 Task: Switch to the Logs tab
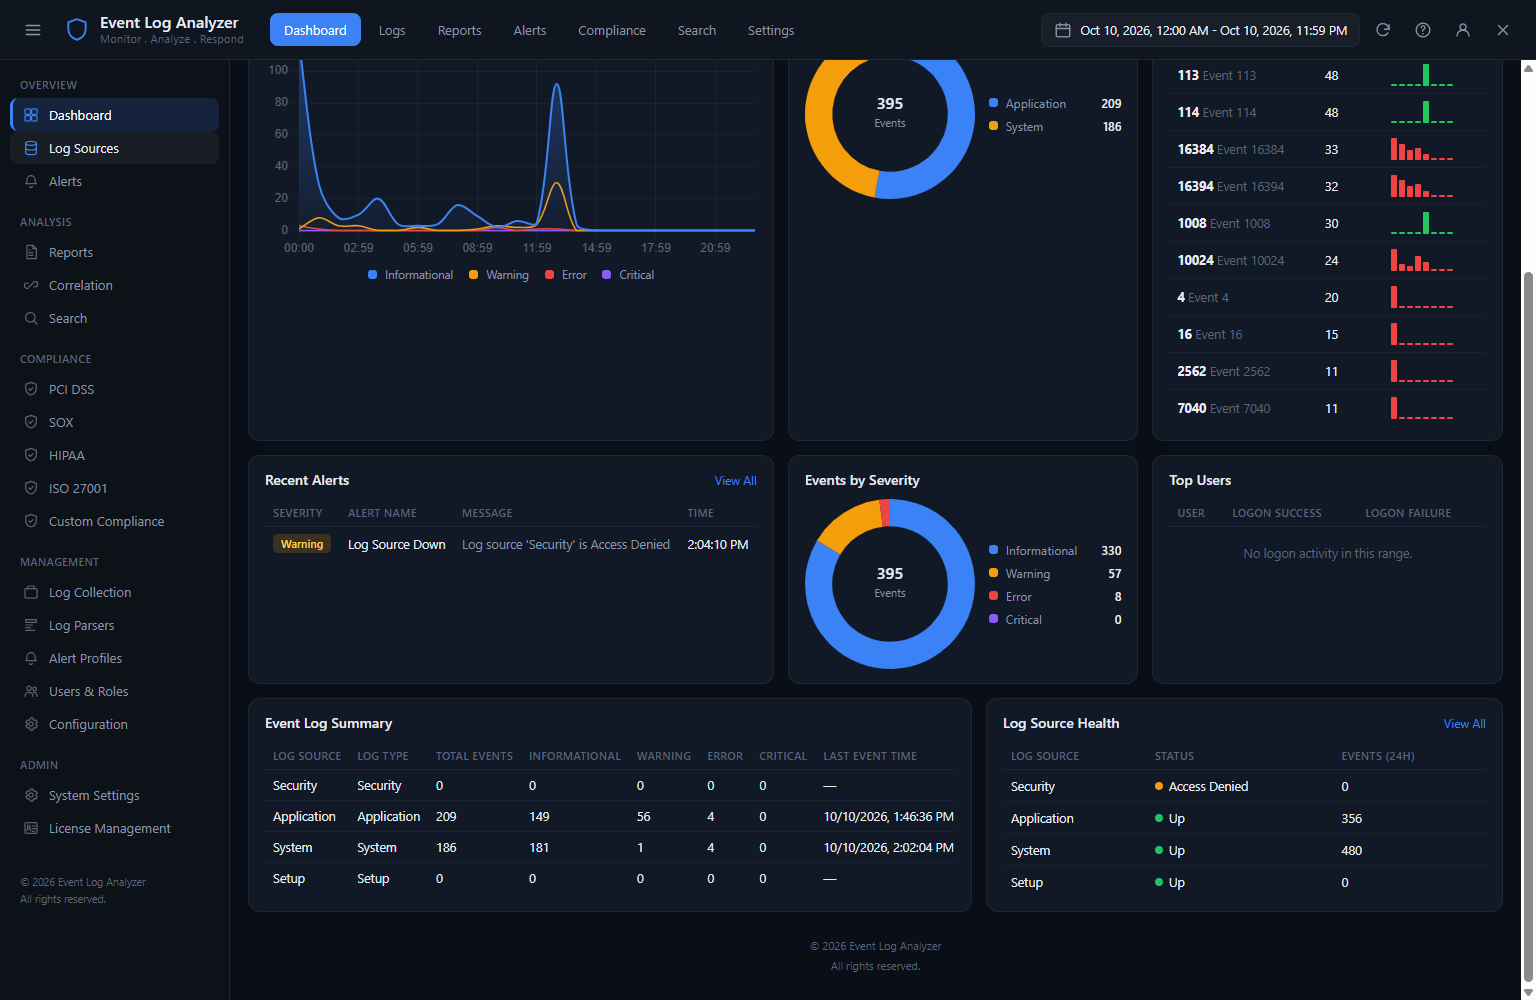point(392,30)
